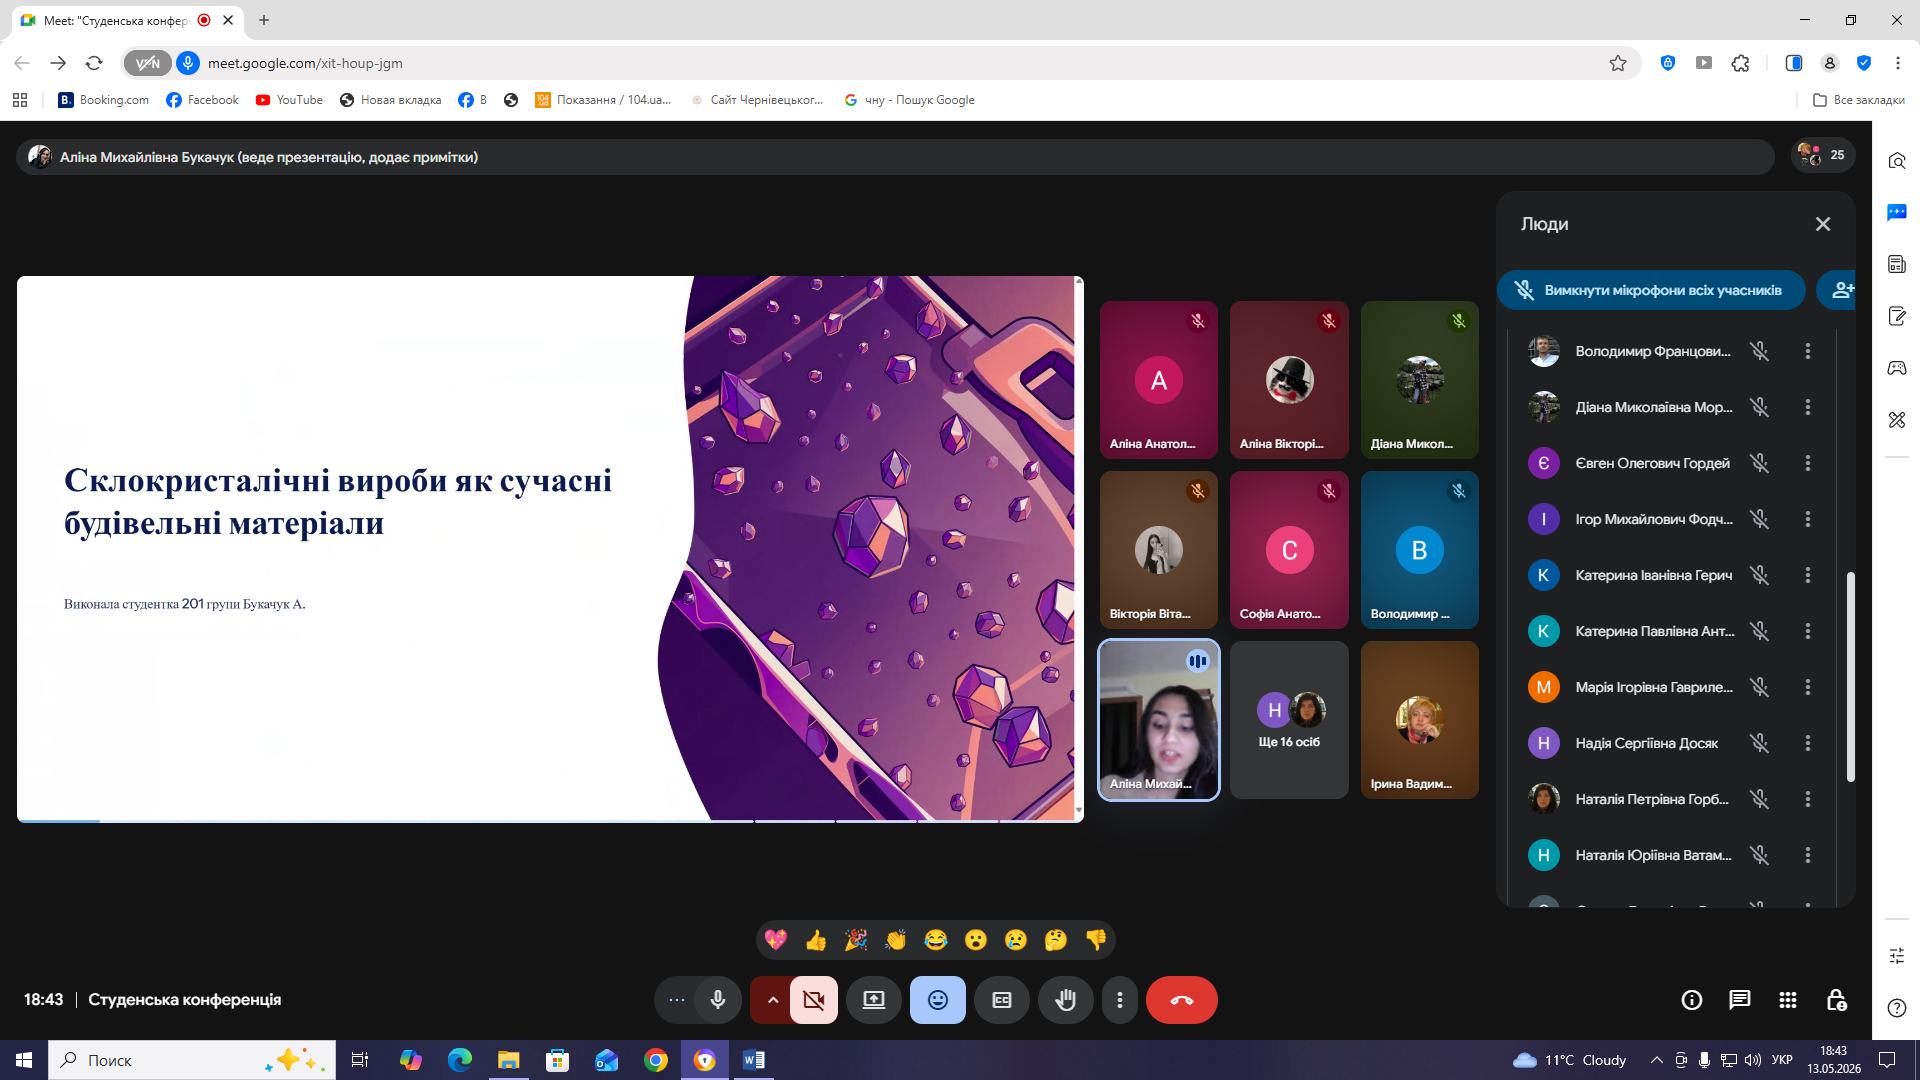Click the people panel vertical scrollbar
This screenshot has height=1080, width=1920.
[x=1850, y=677]
